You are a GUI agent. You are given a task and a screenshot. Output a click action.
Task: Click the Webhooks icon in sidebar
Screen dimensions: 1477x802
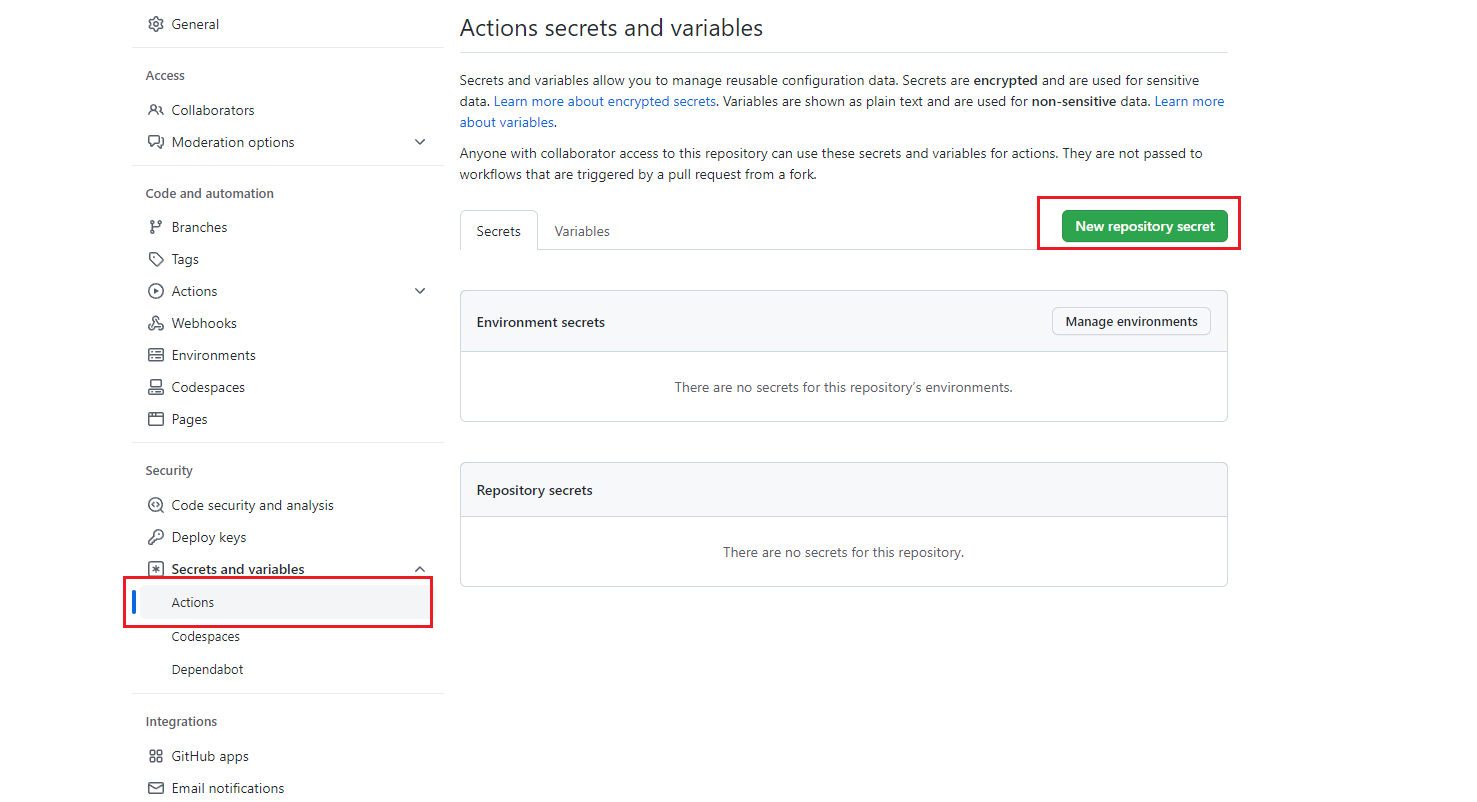(156, 323)
